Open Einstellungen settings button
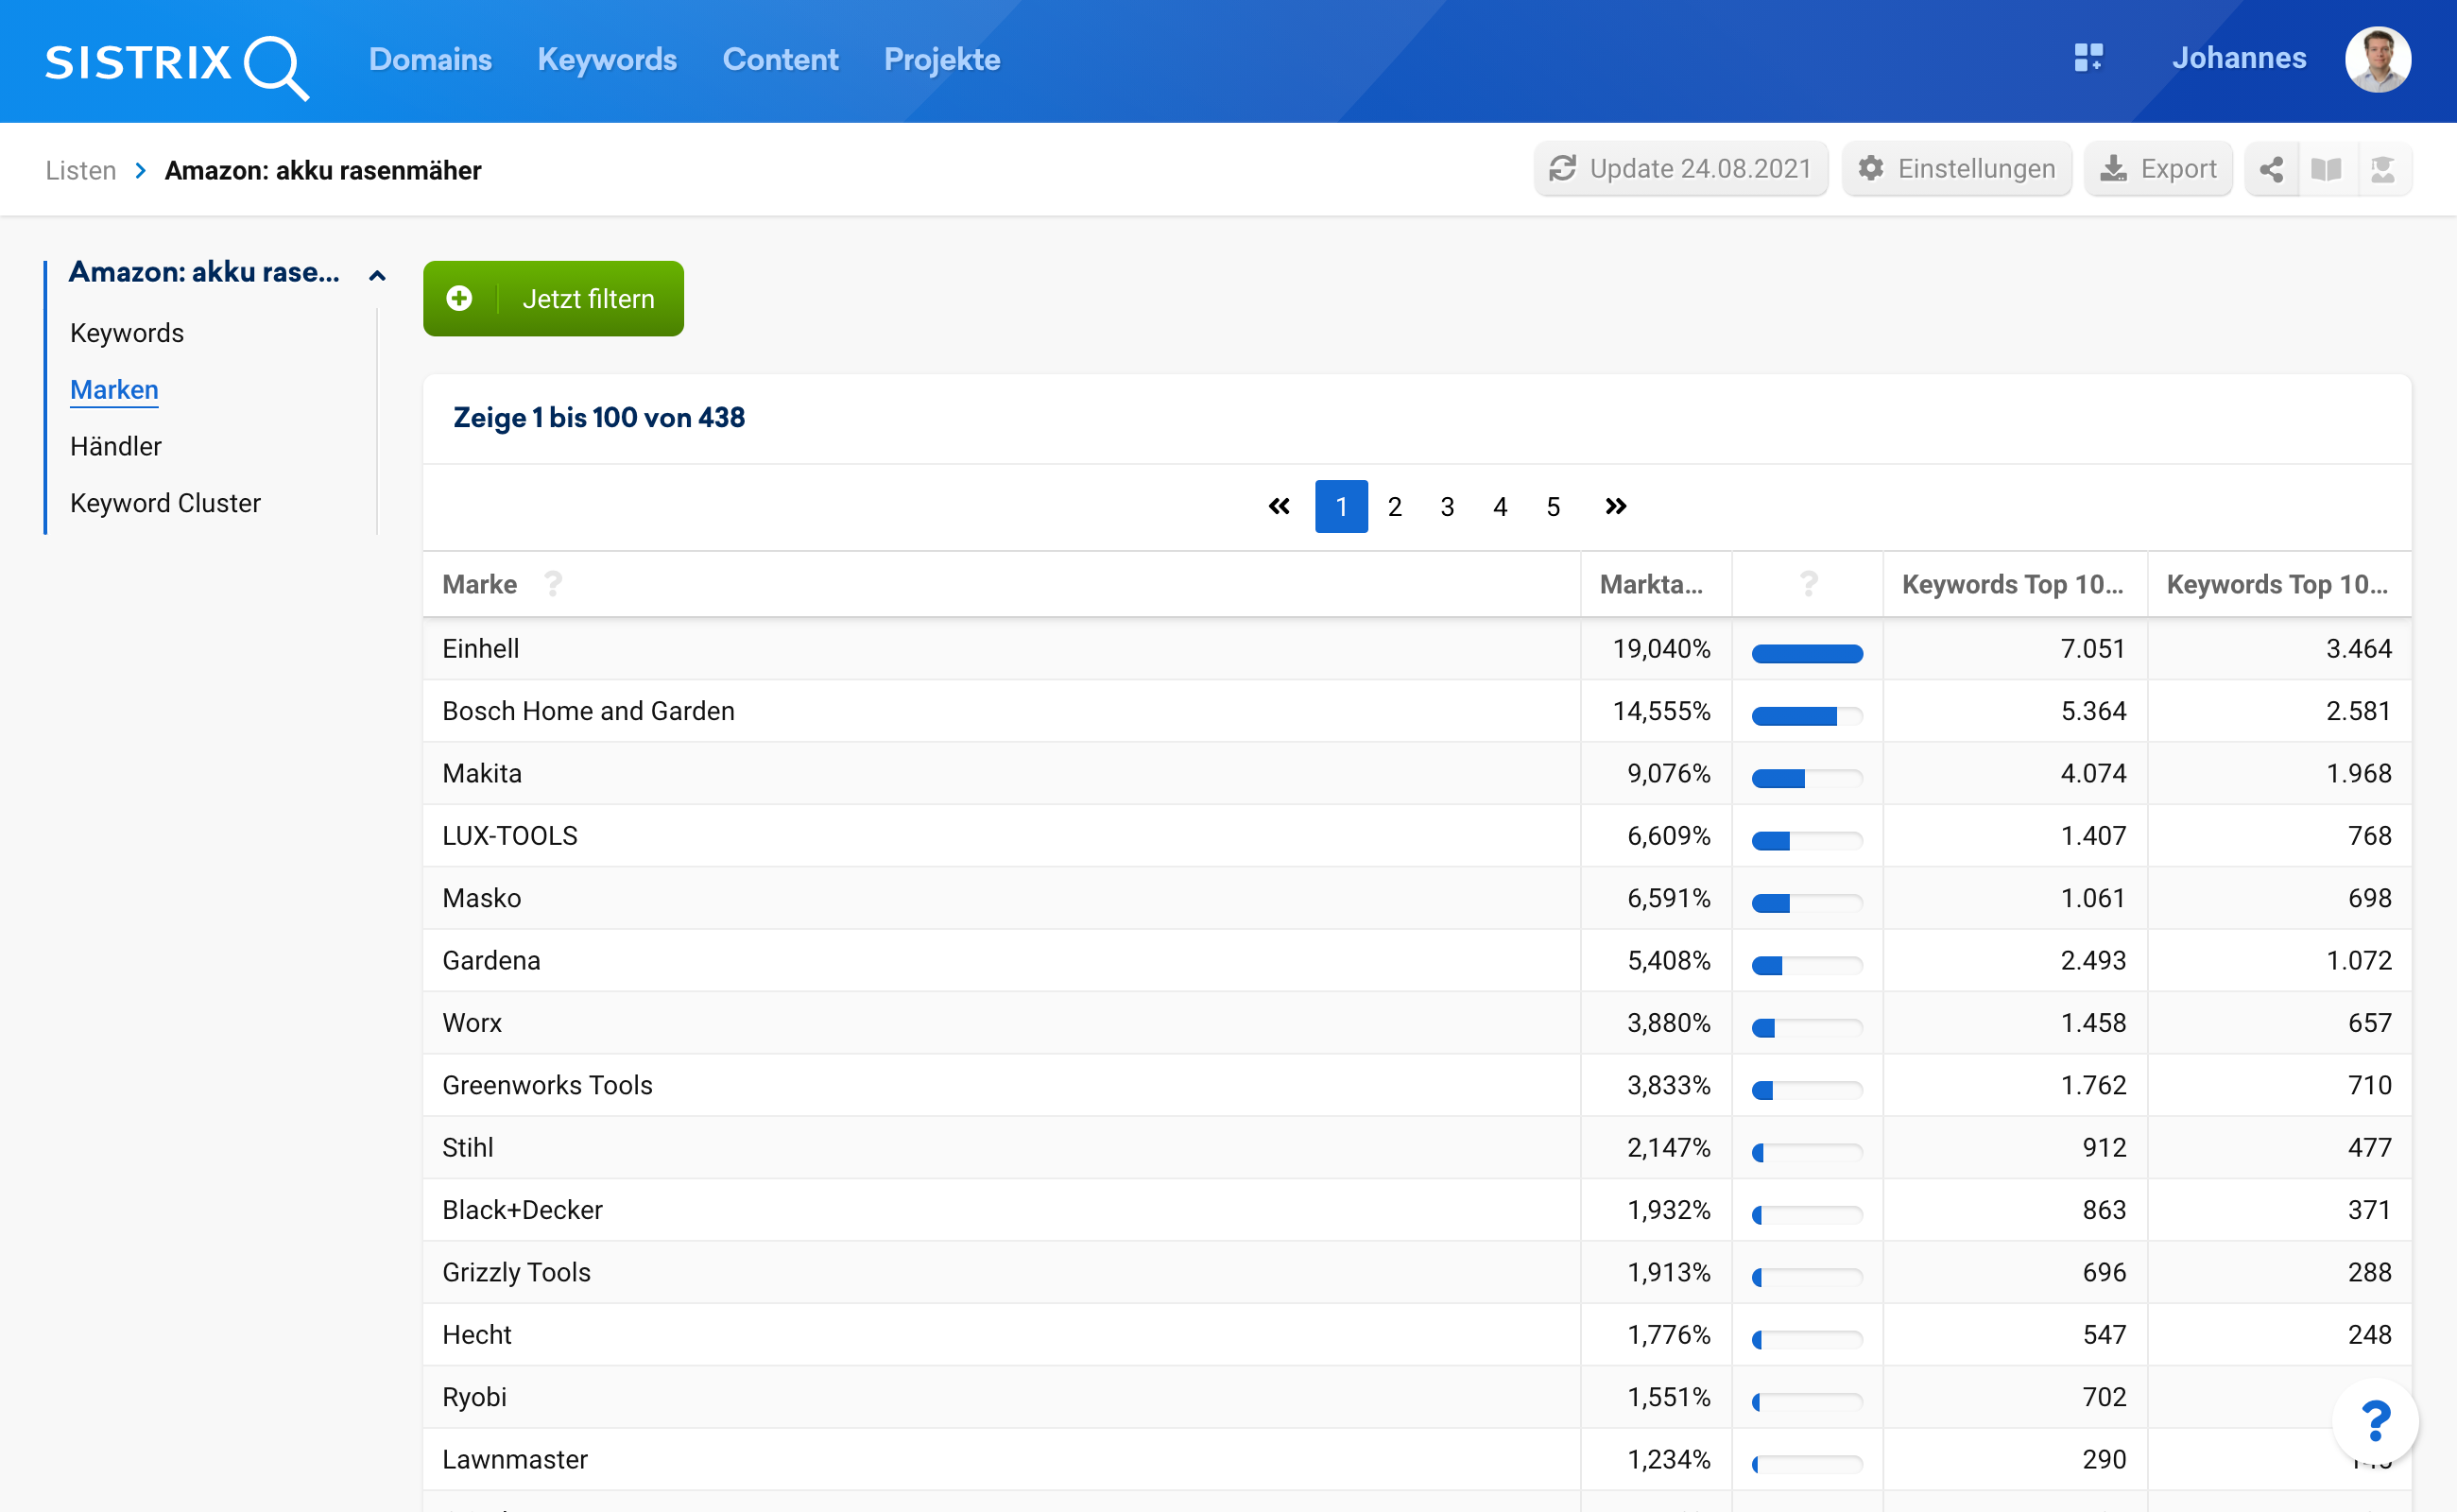This screenshot has width=2457, height=1512. [1956, 169]
